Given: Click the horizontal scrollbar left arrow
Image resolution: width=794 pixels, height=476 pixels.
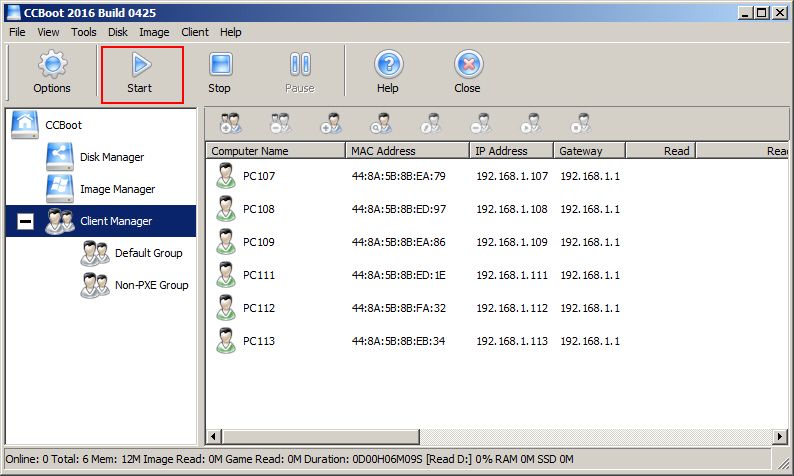Looking at the screenshot, I should [x=213, y=436].
